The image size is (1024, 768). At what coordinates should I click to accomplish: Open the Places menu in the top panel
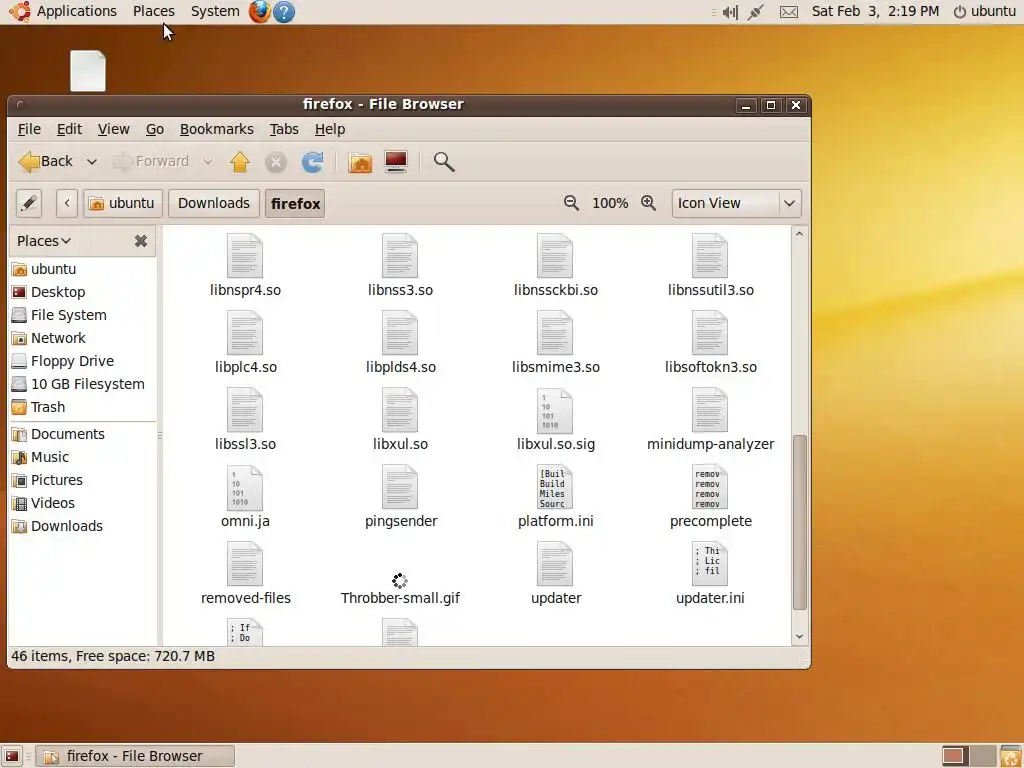coord(153,11)
